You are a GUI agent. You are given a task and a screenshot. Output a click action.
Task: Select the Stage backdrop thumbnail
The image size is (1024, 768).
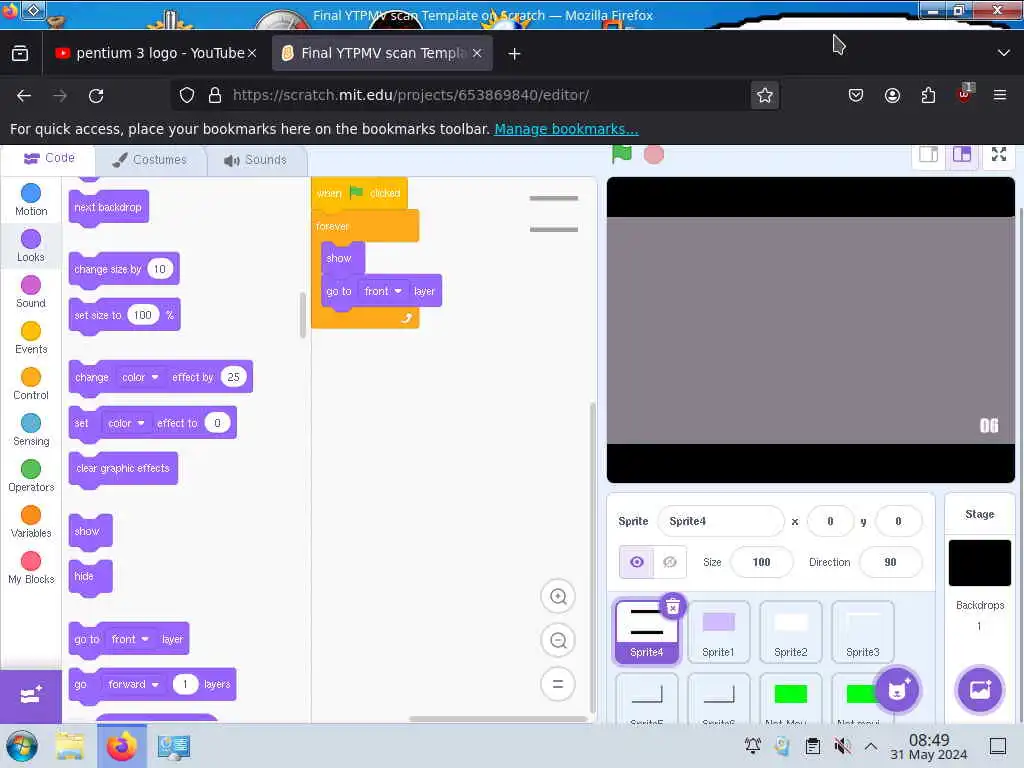click(980, 562)
